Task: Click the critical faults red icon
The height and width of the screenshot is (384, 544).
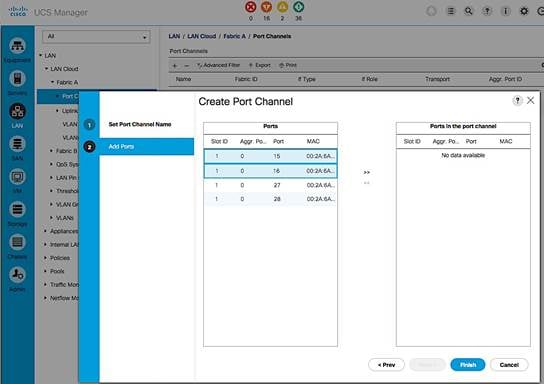Action: (250, 7)
